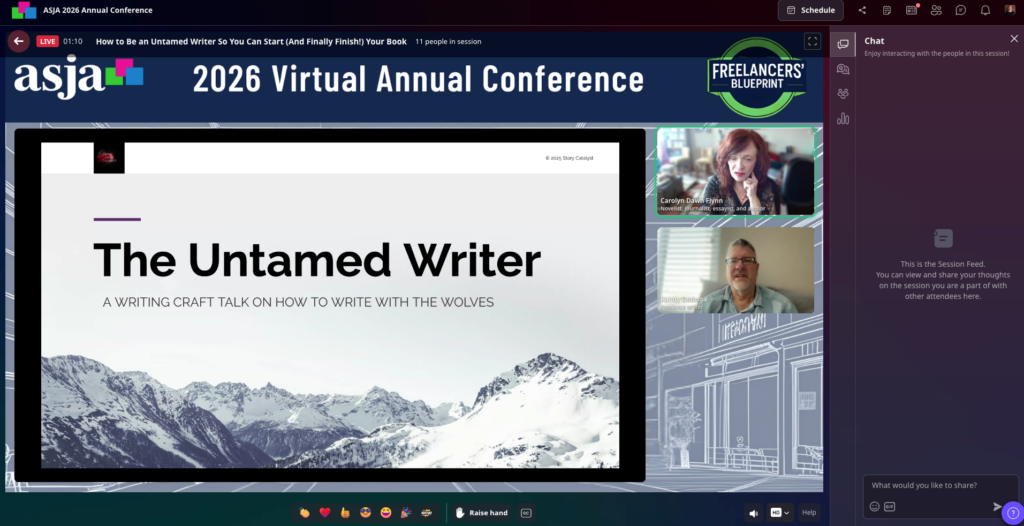Click the Help button
This screenshot has height=526, width=1024.
[809, 513]
